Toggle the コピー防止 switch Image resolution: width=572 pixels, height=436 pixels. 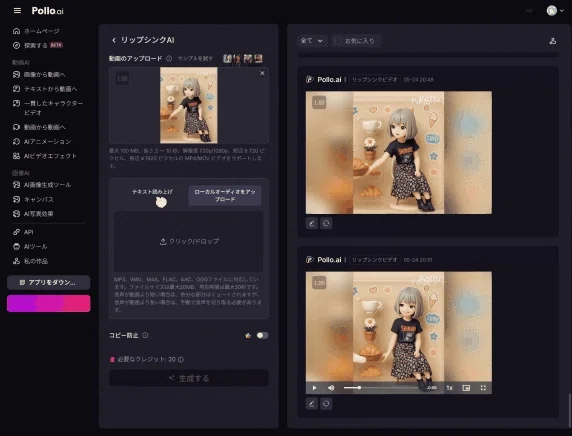tap(262, 335)
